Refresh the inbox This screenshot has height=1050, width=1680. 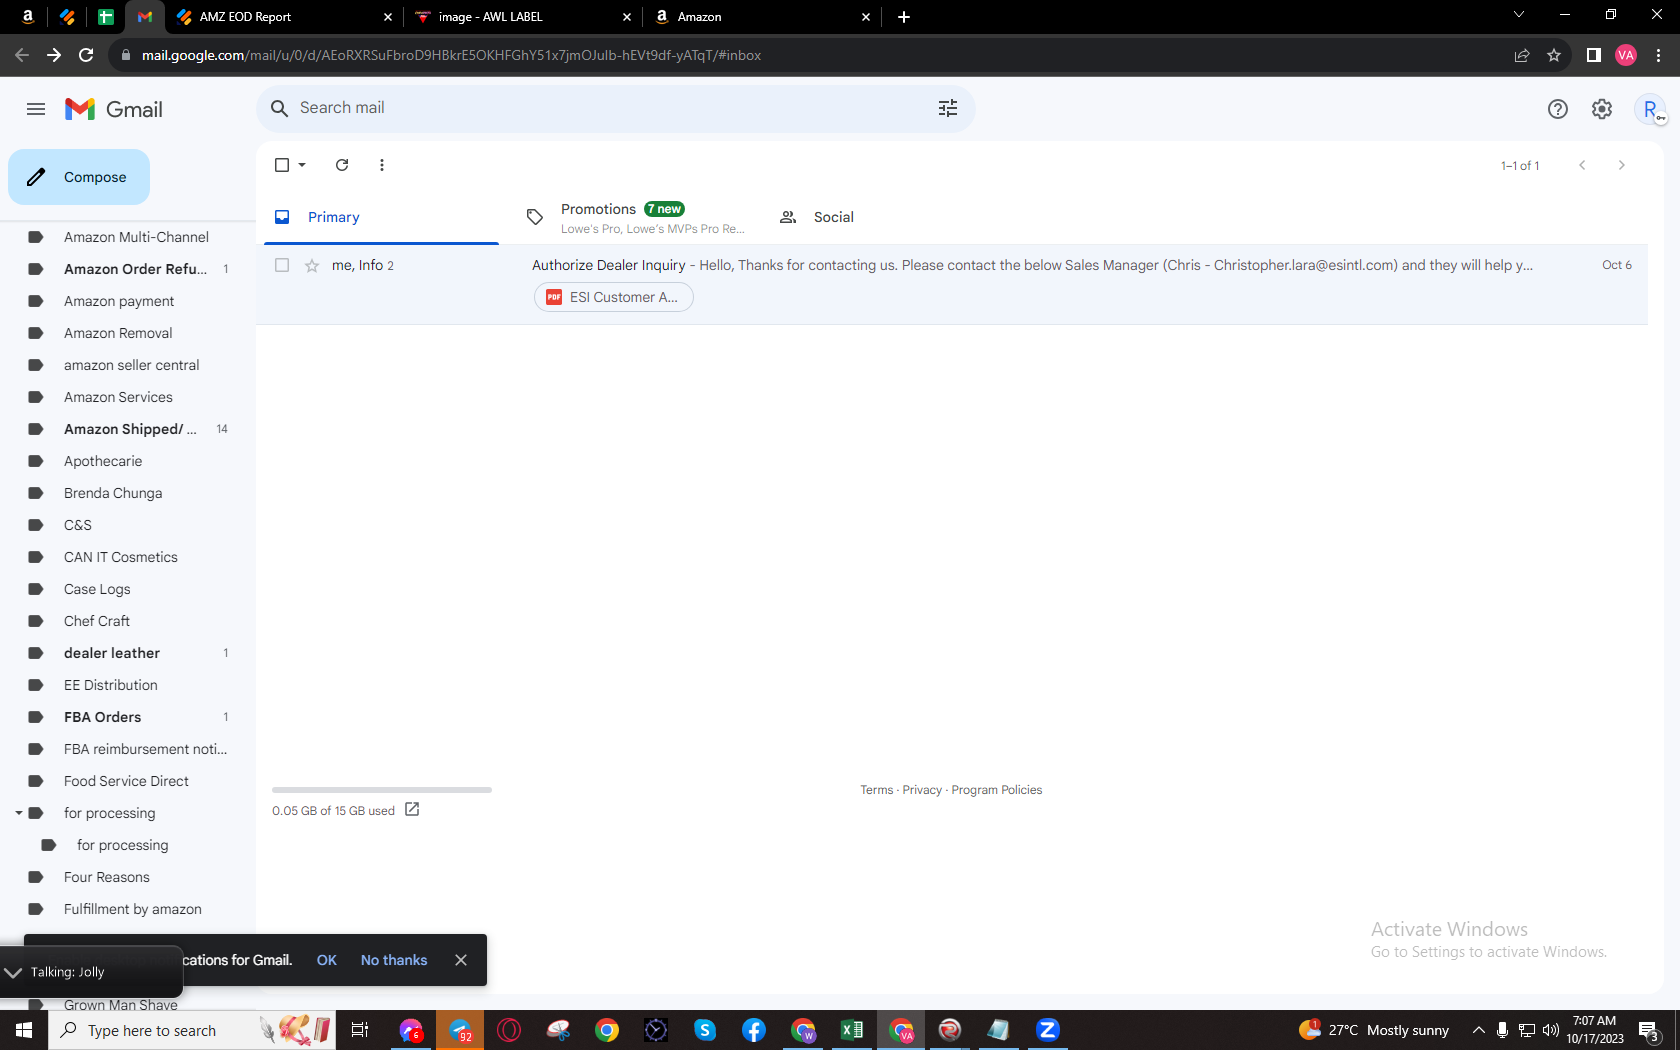pos(342,165)
